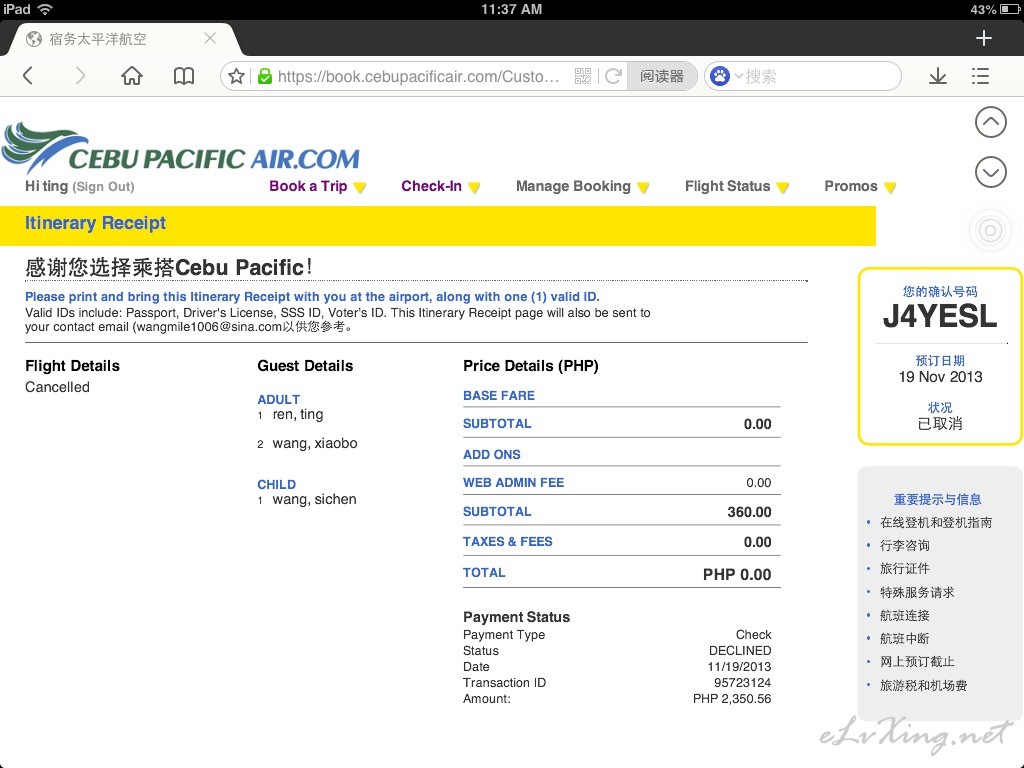Screen dimensions: 1024x768
Task: Open the 旅行证件 link
Action: 904,569
